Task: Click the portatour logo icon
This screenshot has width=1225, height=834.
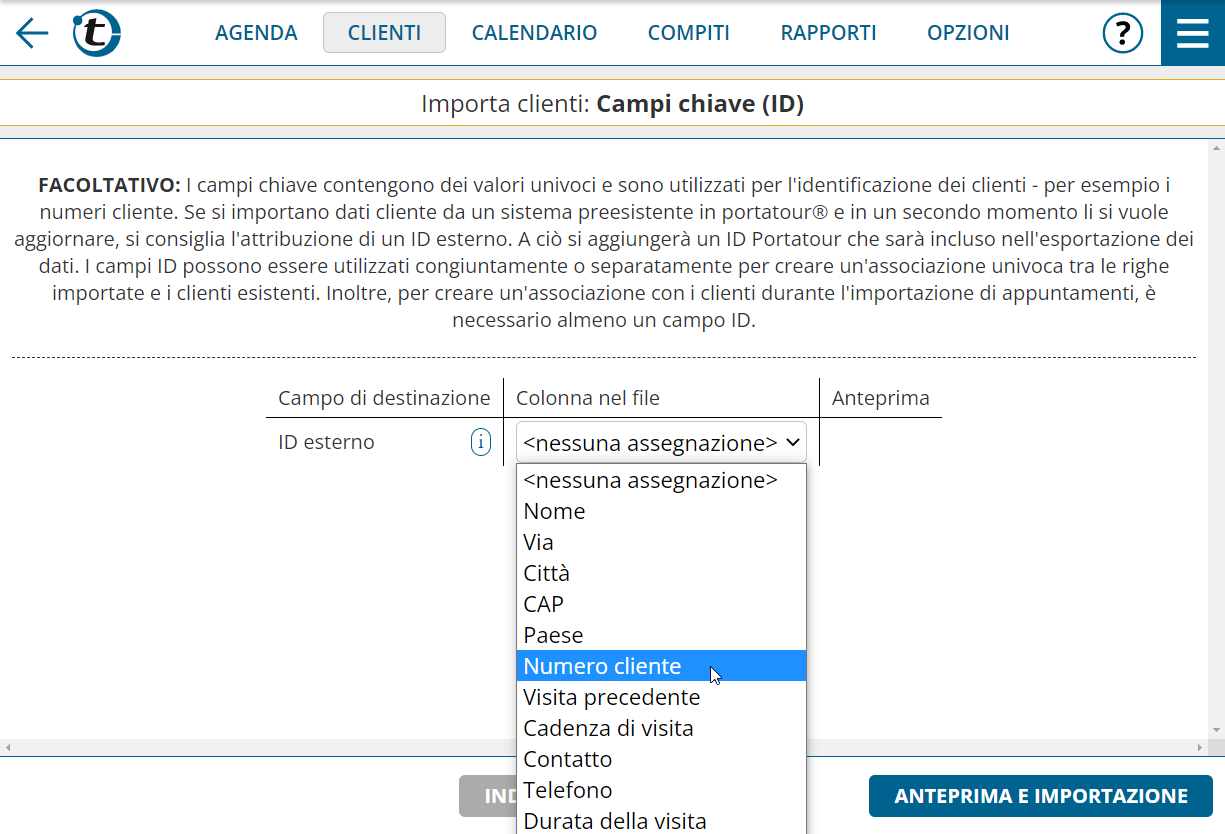Action: [96, 33]
